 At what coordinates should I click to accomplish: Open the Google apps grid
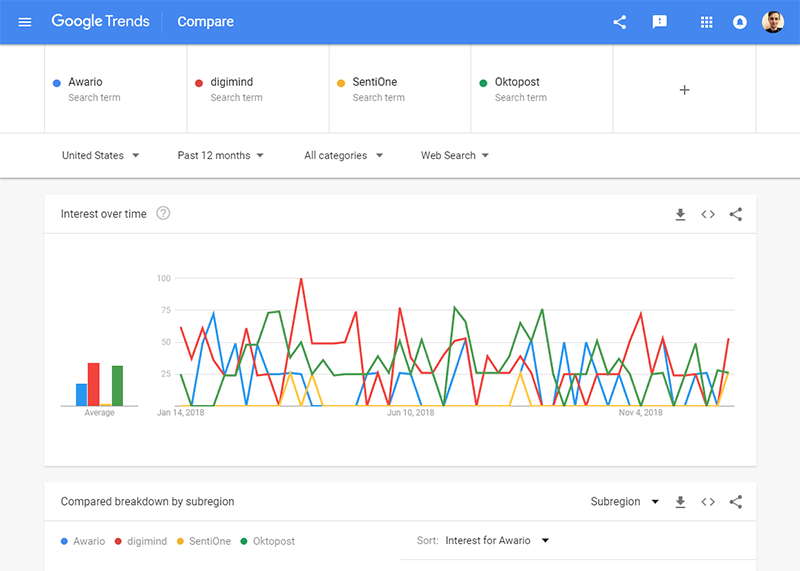[706, 22]
